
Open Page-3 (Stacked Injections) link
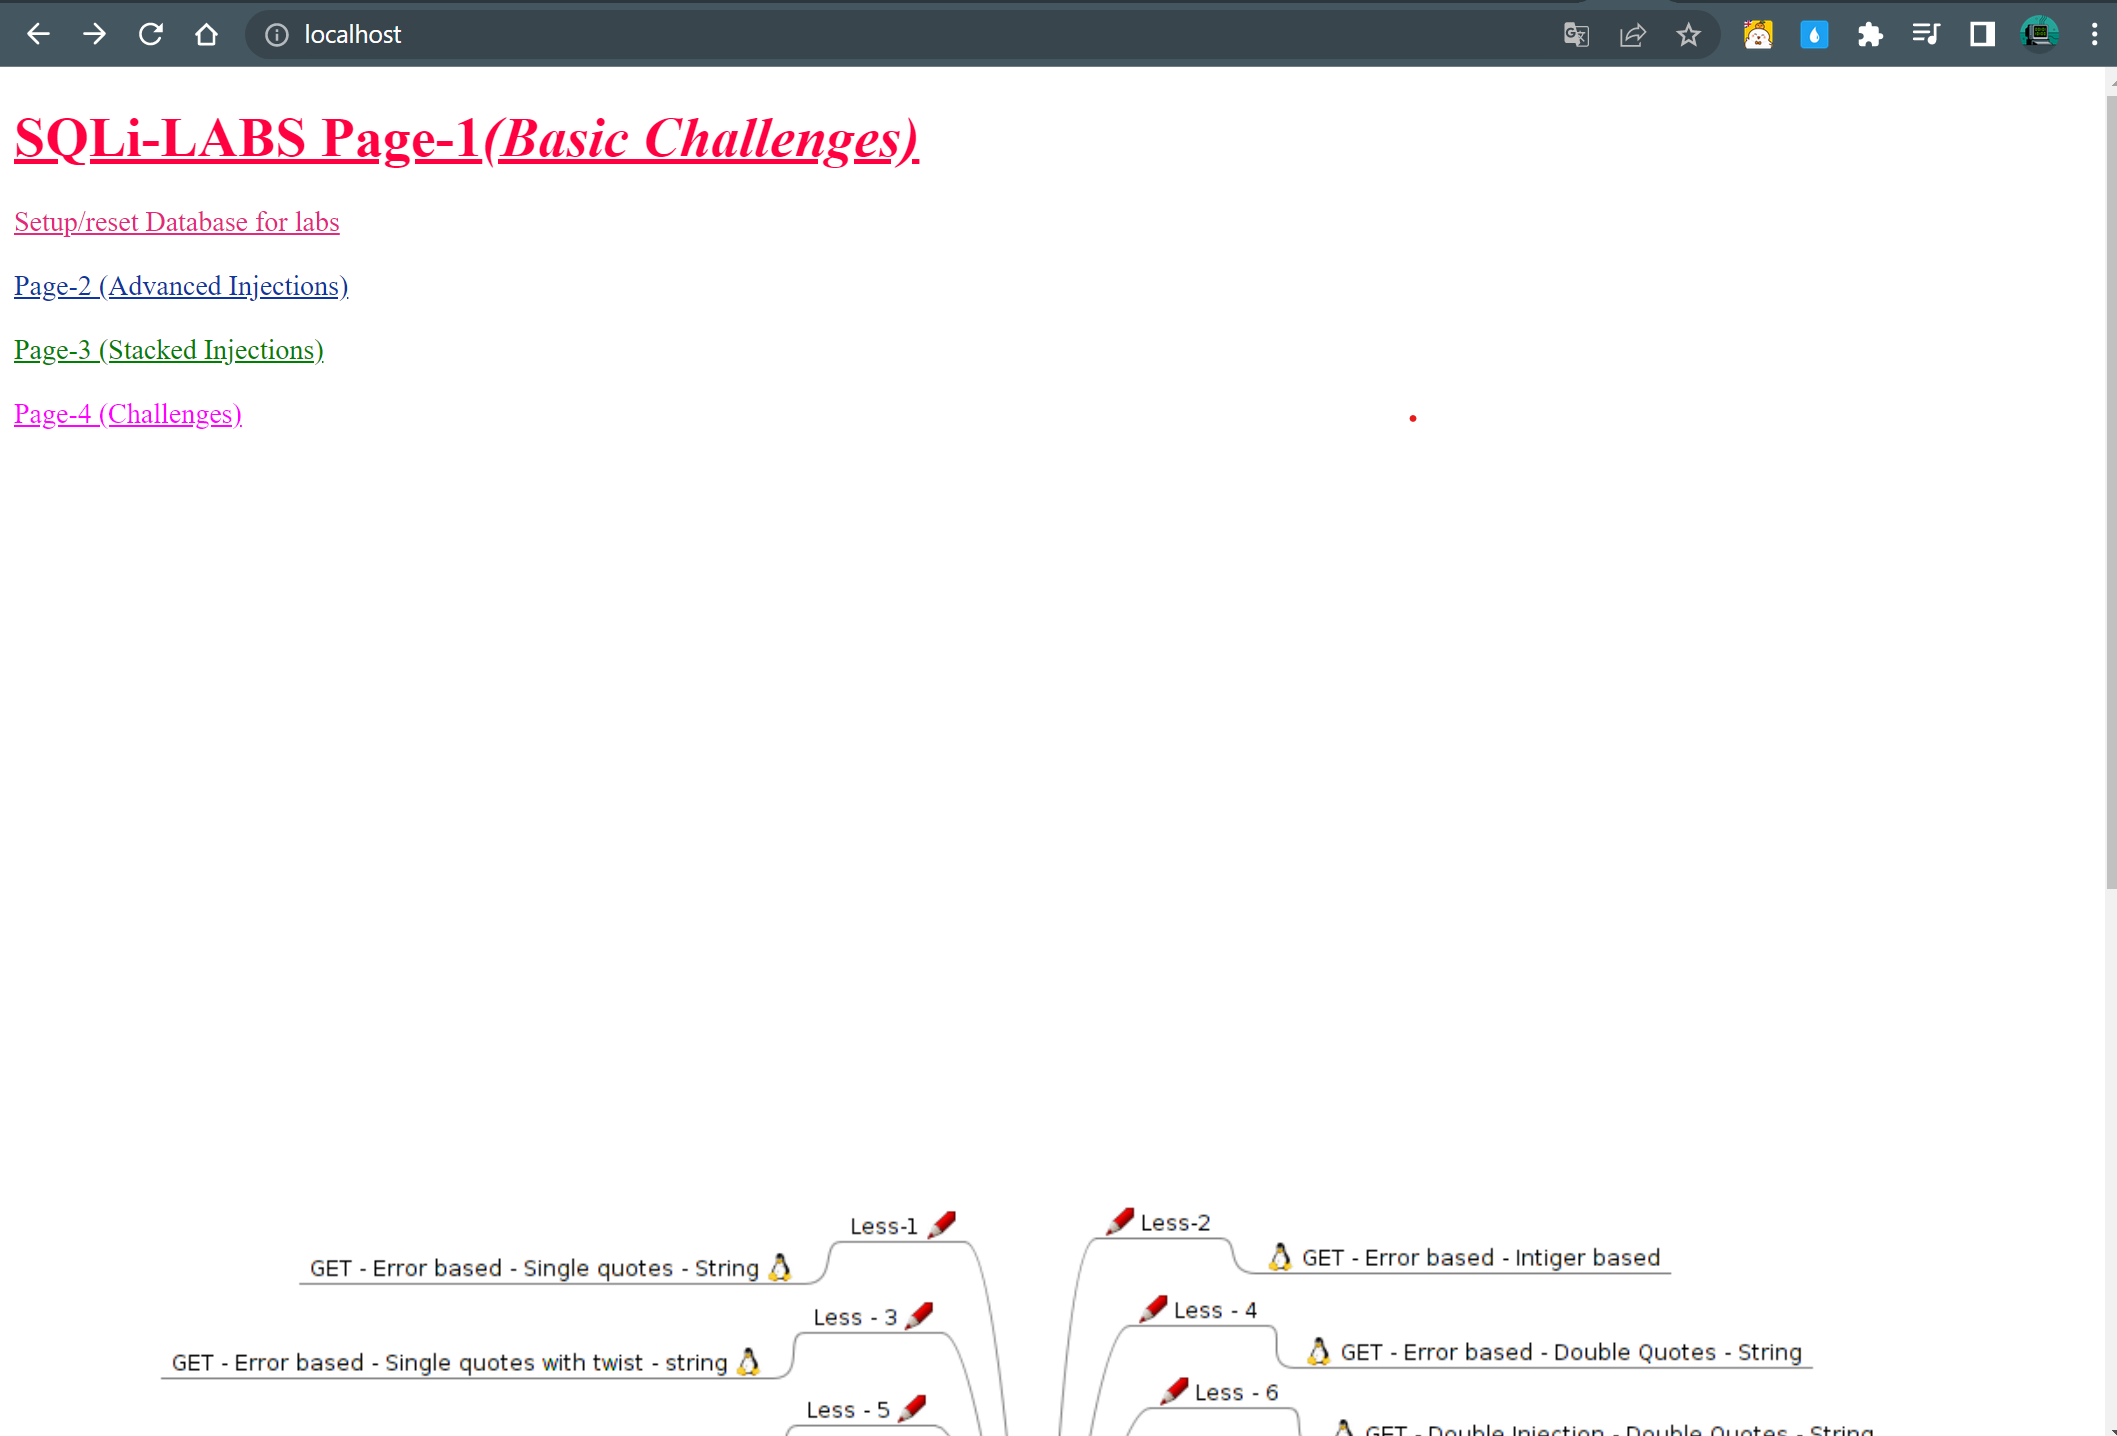[169, 350]
